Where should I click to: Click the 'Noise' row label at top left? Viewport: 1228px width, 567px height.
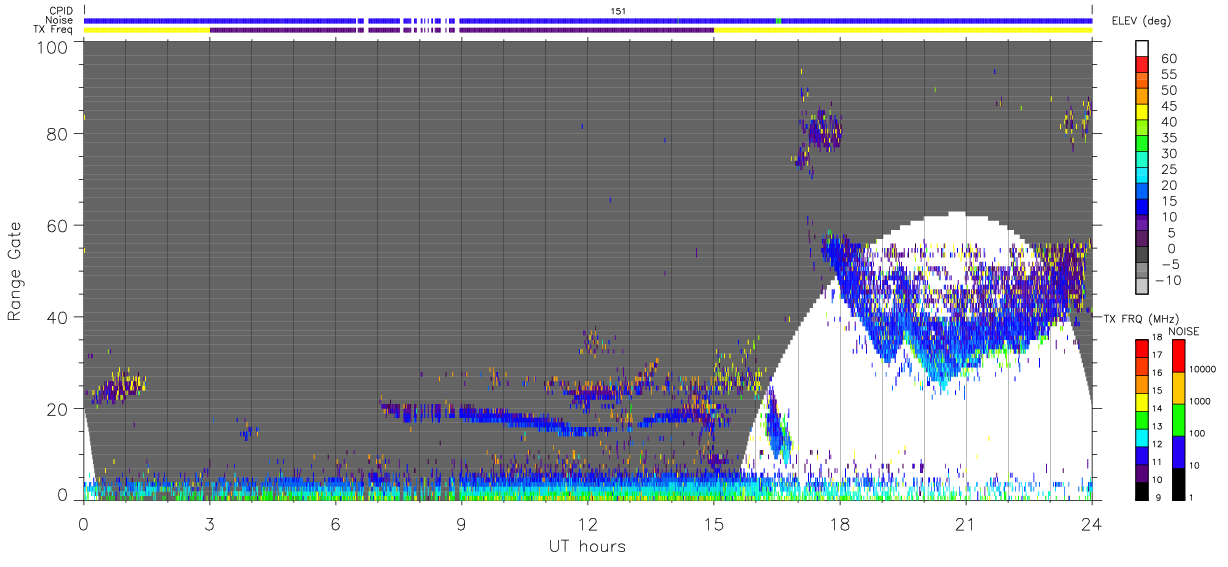click(x=61, y=20)
